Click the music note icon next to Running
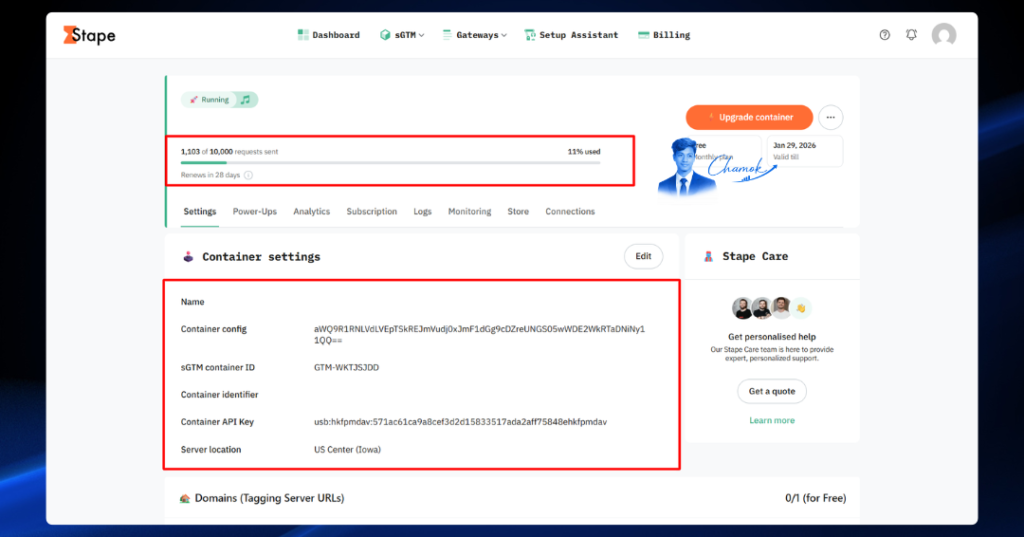The height and width of the screenshot is (537, 1024). click(246, 100)
